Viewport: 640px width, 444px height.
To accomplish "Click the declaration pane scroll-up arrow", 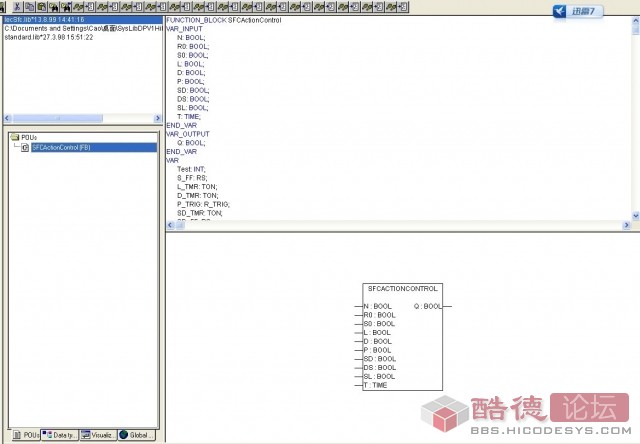I will [x=635, y=21].
